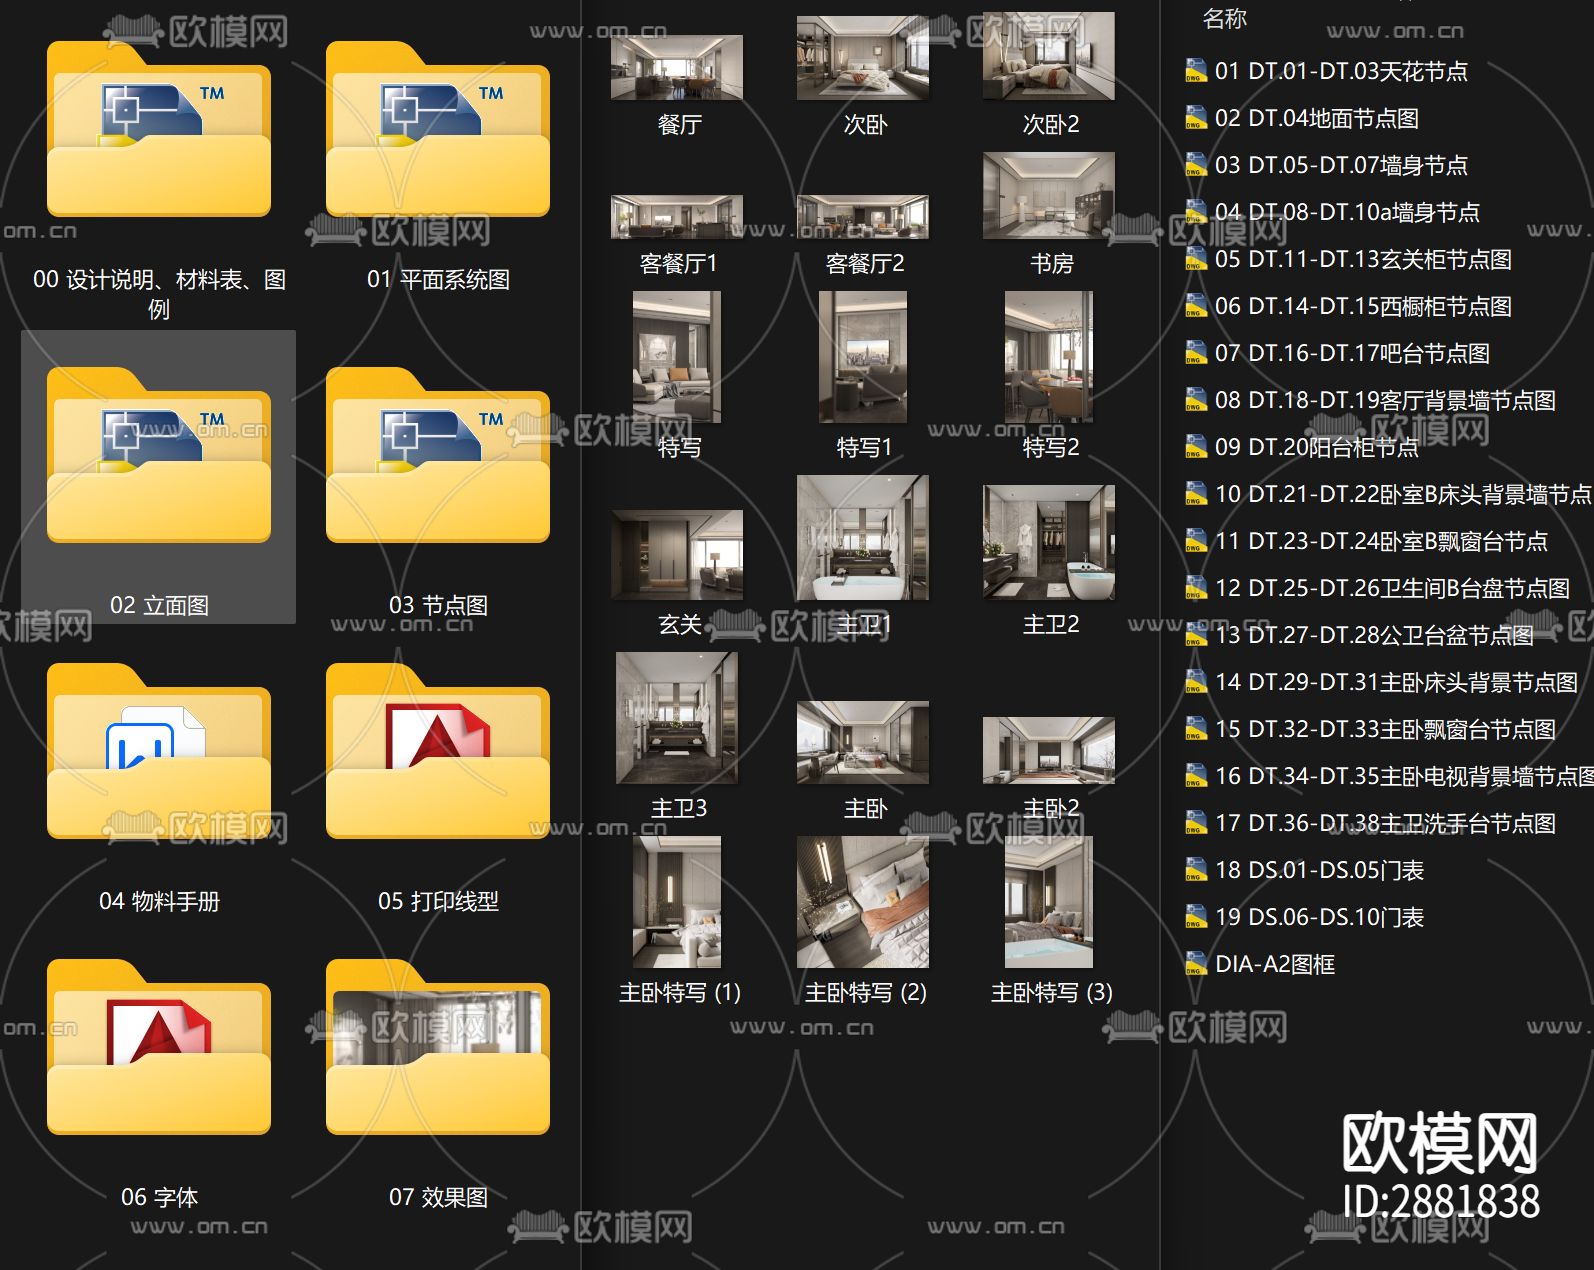Open the 00 设计说明、材料表、图例 folder
Image resolution: width=1594 pixels, height=1270 pixels.
coord(159,130)
